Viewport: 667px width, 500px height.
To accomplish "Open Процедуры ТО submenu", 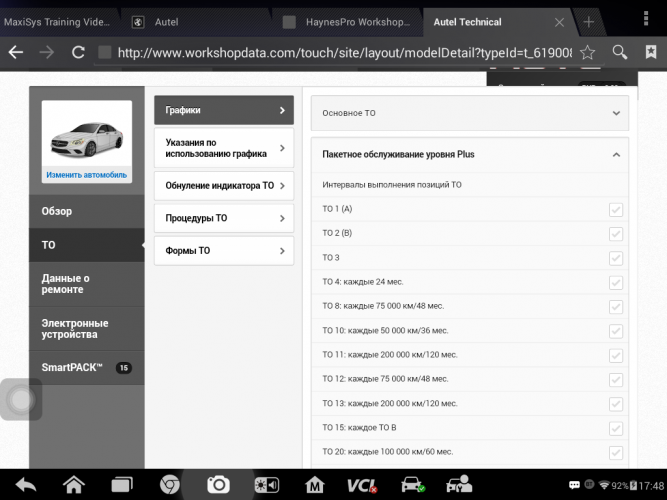I will click(x=224, y=218).
